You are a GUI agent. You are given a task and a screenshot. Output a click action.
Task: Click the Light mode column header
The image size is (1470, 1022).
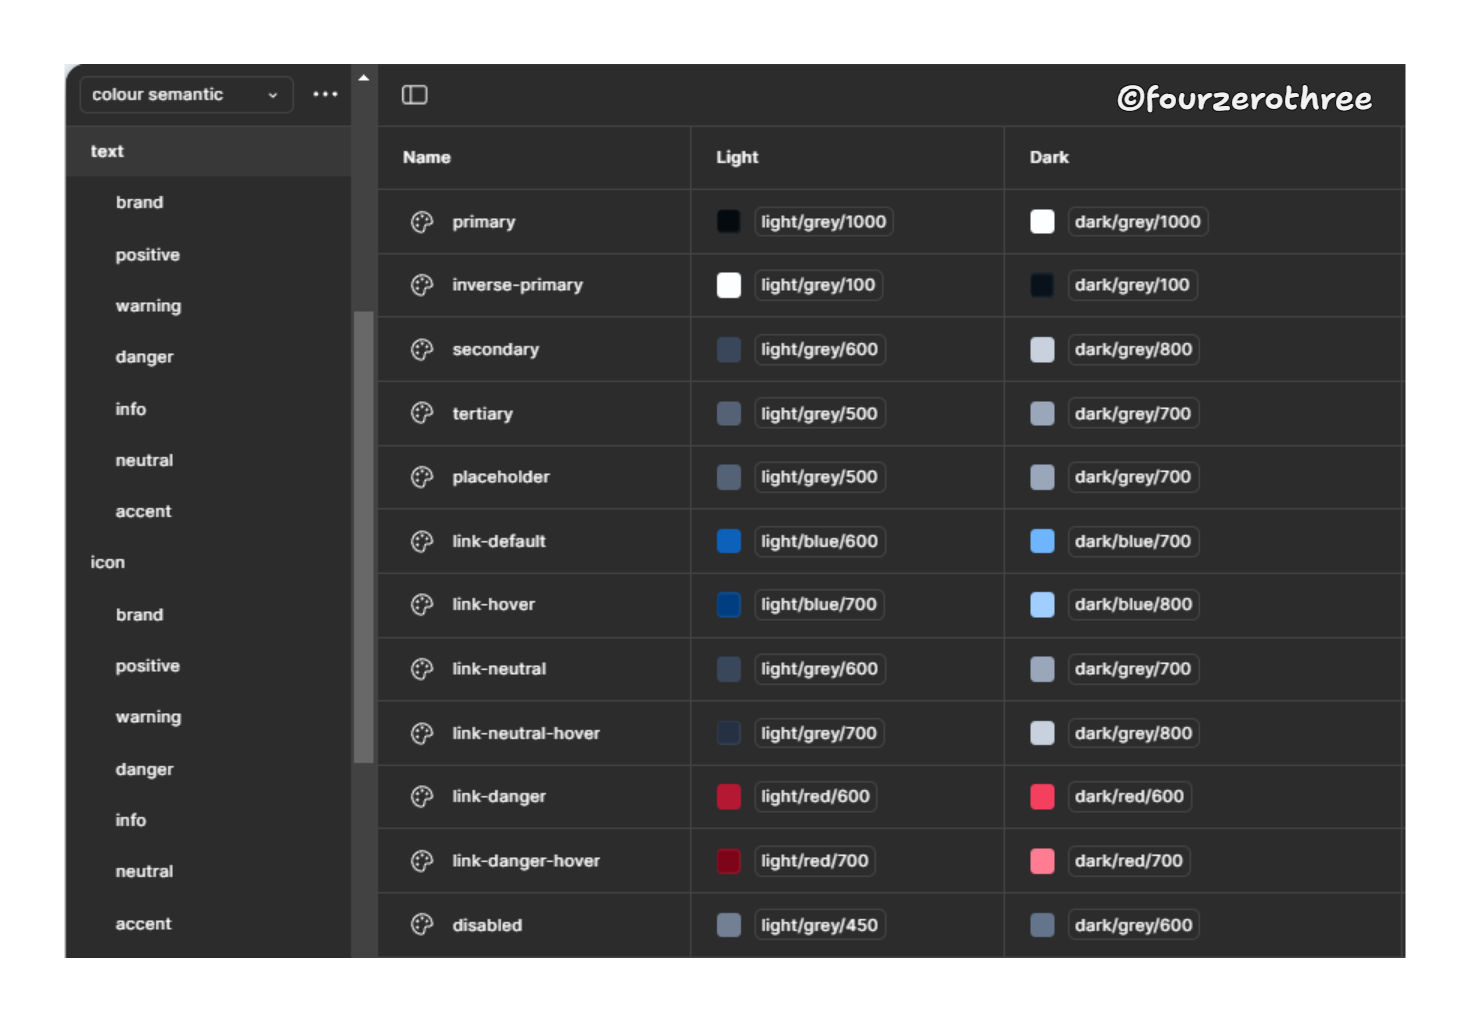coord(737,157)
